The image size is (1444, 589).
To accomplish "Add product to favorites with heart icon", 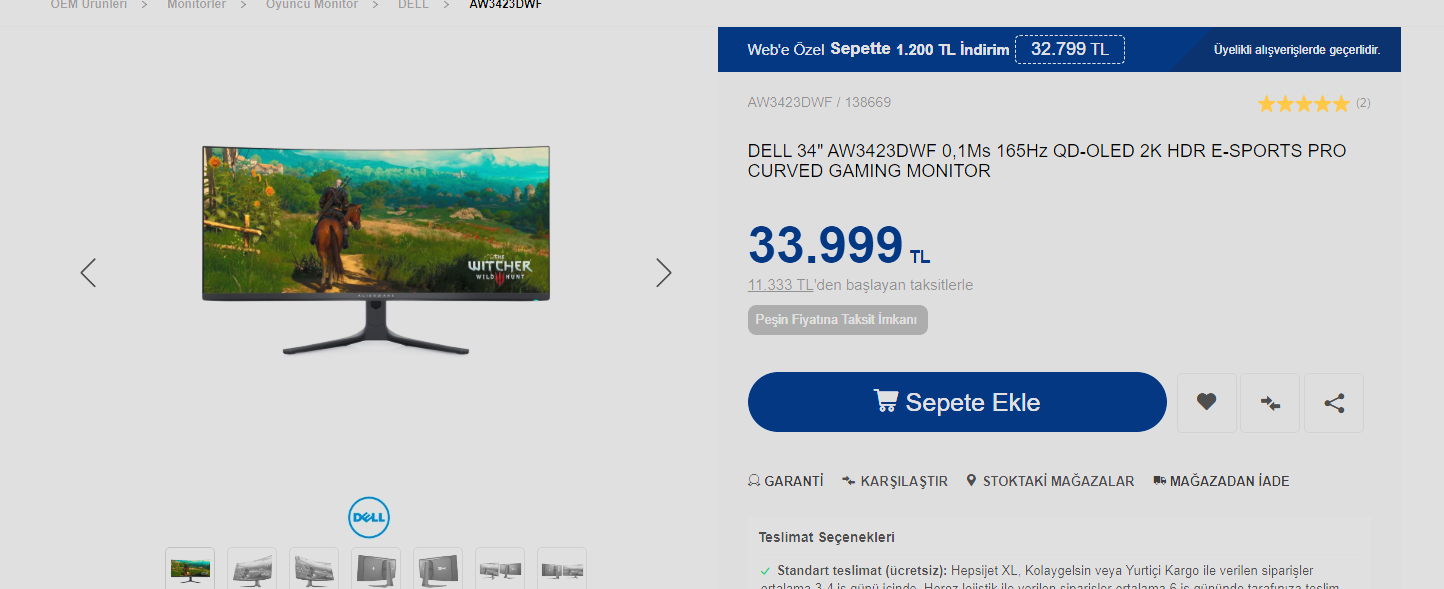I will (x=1207, y=402).
